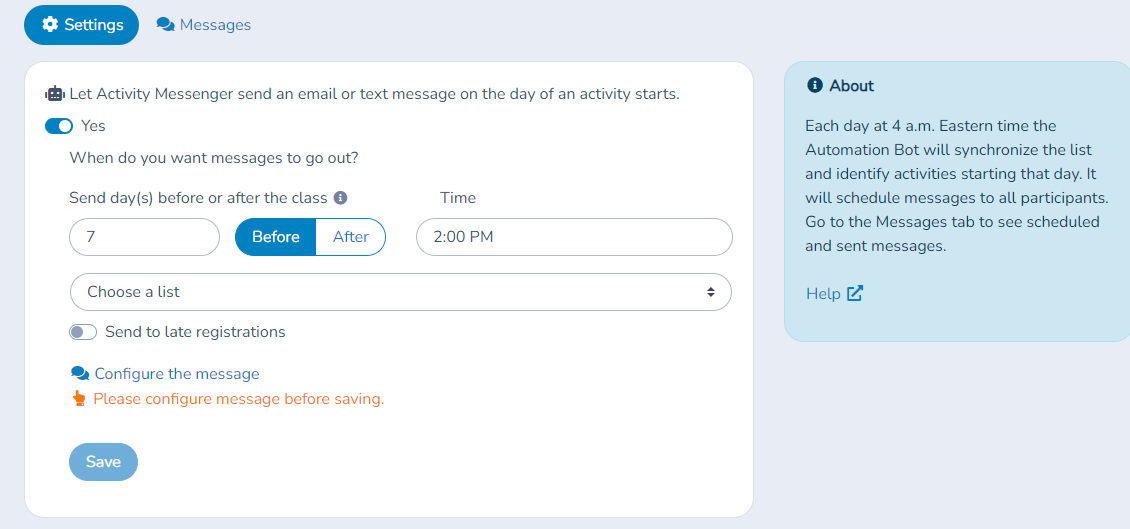
Task: Open the 2:00 PM time picker field
Action: click(574, 237)
